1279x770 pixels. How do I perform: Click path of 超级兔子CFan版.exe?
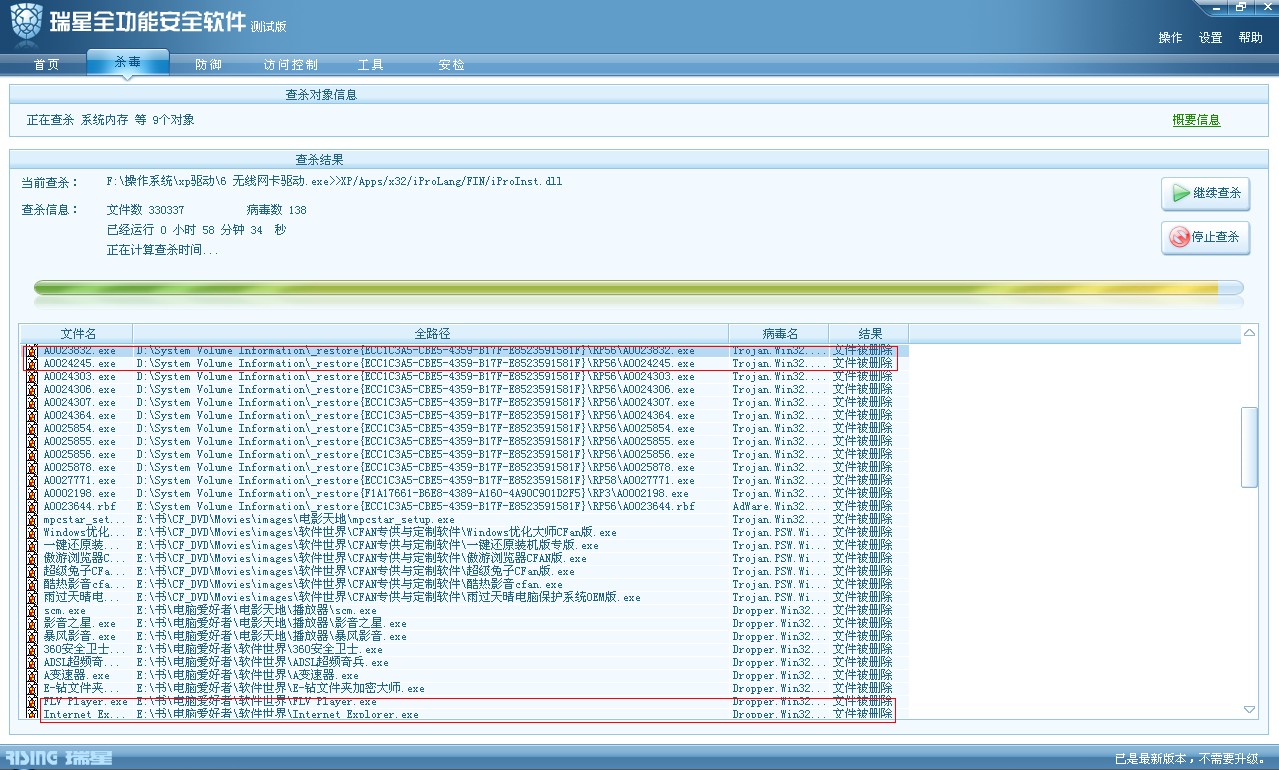355,572
